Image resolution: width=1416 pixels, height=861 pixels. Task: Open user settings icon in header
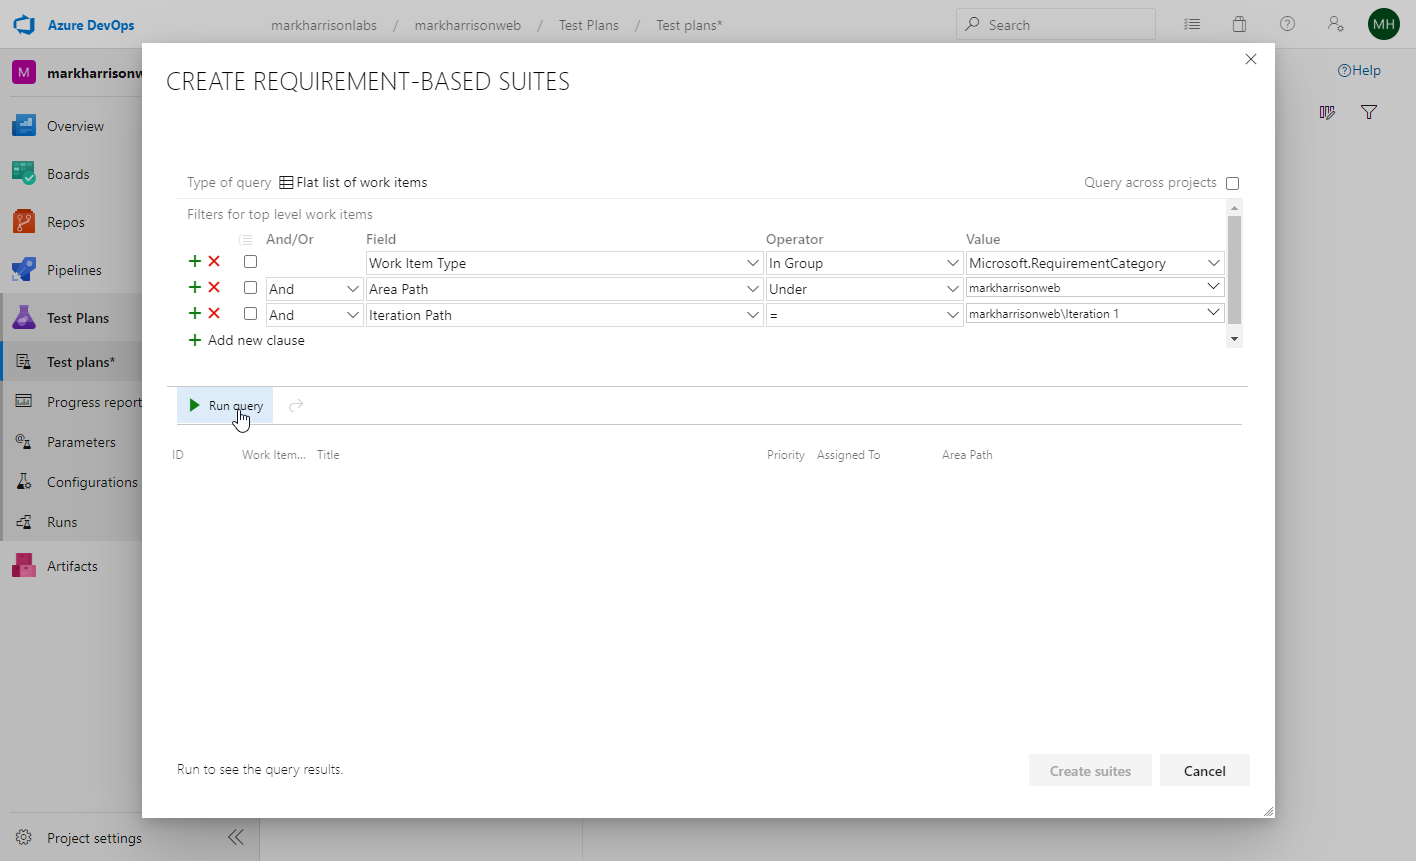tap(1335, 25)
